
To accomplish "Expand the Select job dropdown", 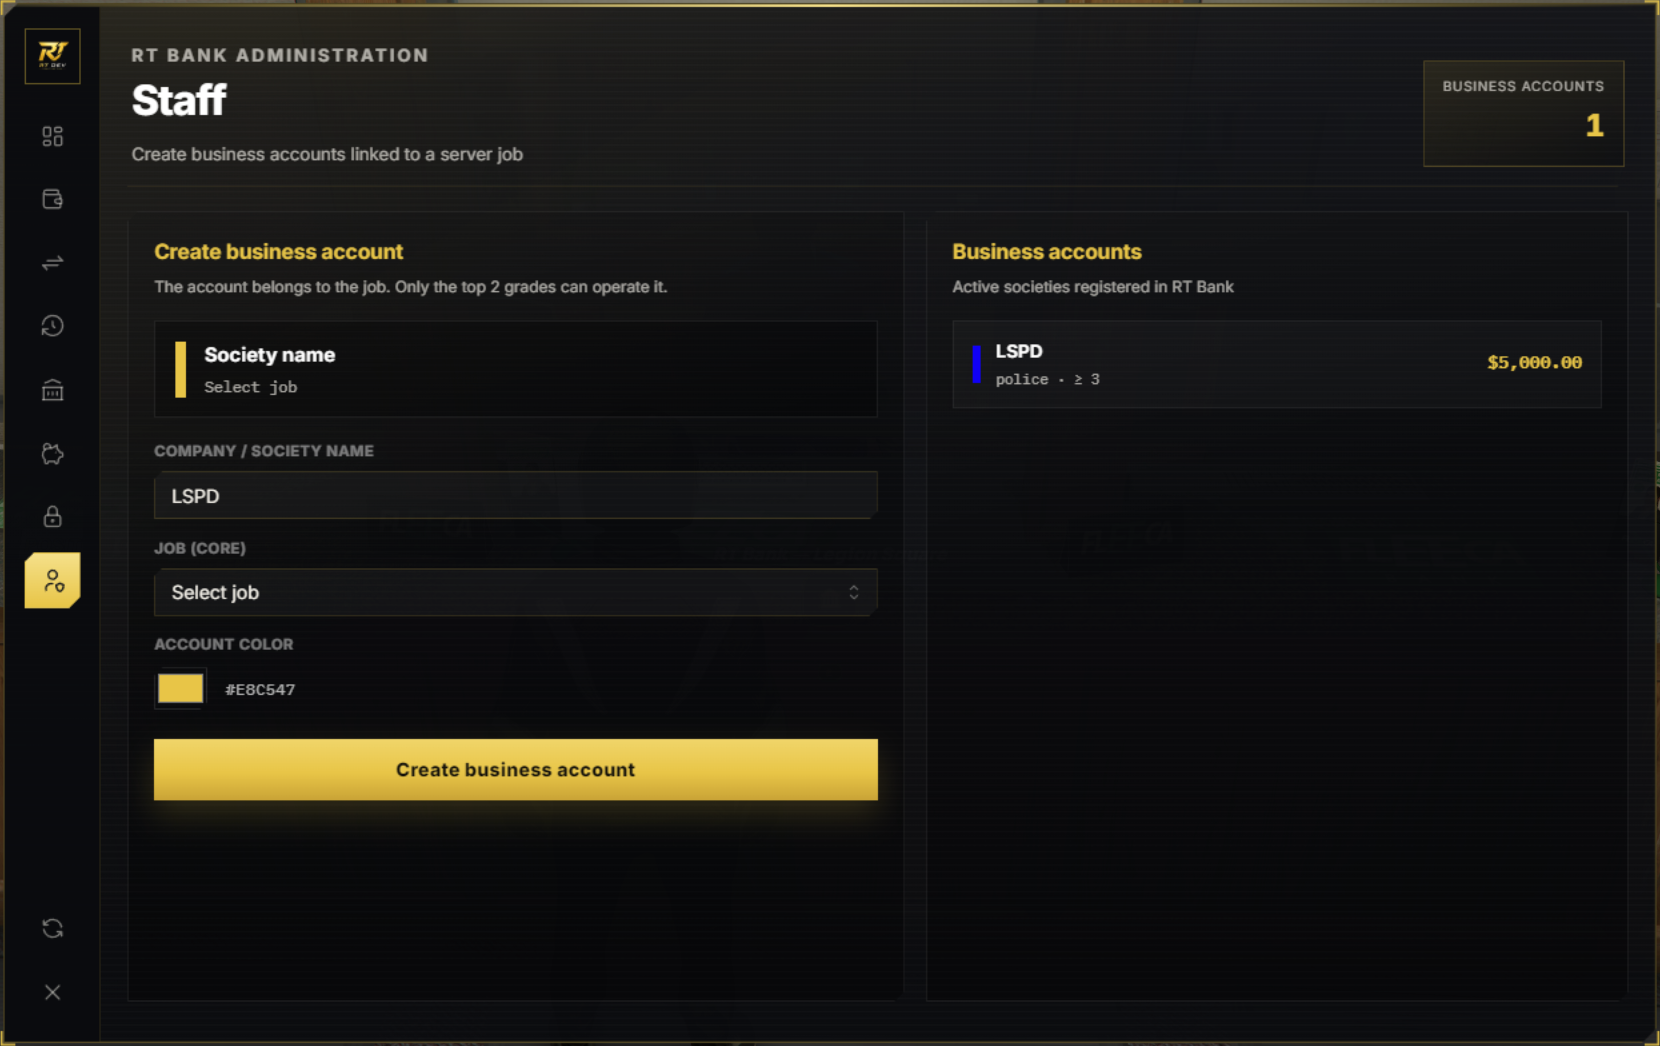I will [x=516, y=593].
